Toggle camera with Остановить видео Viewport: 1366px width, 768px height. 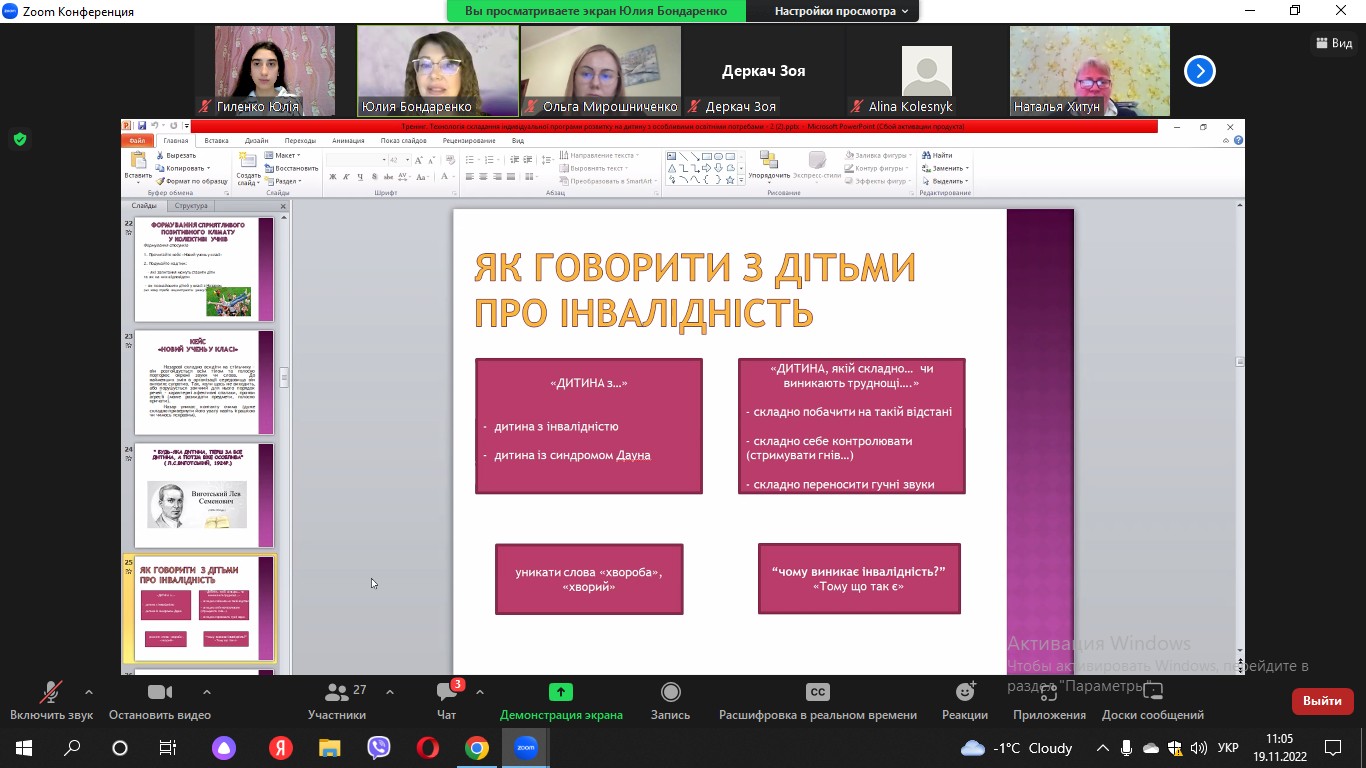[x=160, y=693]
